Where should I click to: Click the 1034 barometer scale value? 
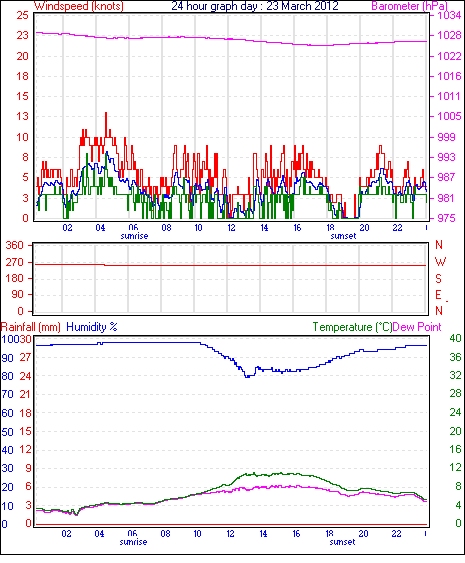[449, 15]
